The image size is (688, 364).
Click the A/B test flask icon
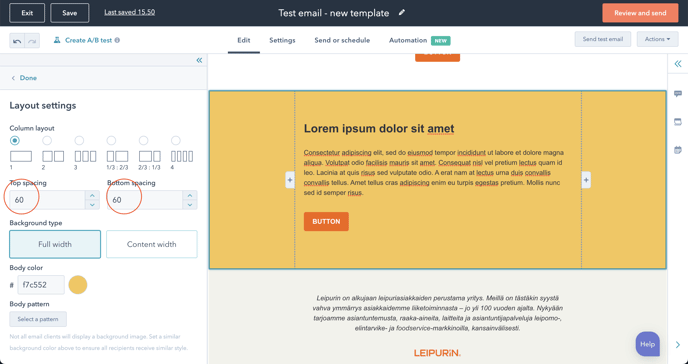(x=57, y=40)
